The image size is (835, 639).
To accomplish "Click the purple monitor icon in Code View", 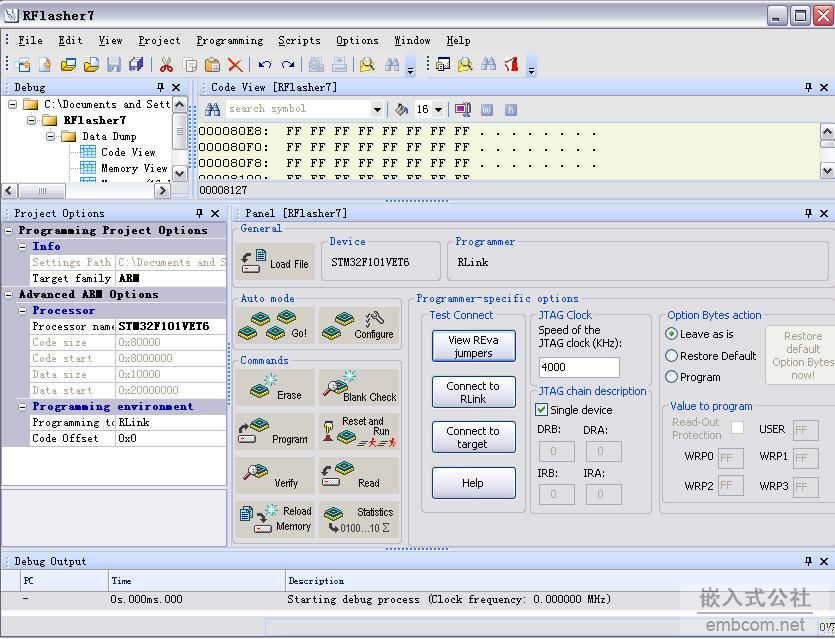I will (462, 110).
